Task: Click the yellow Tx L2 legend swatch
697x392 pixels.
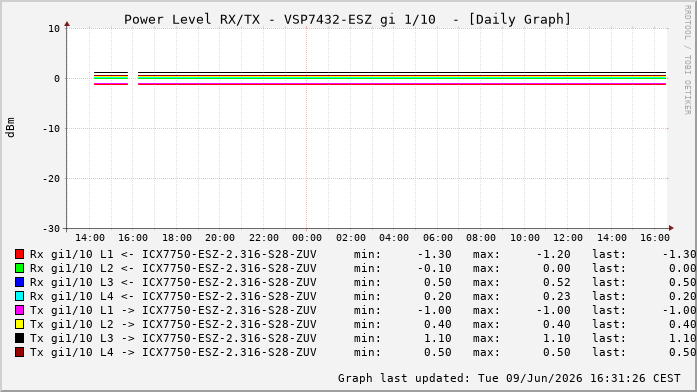Action: (19, 324)
